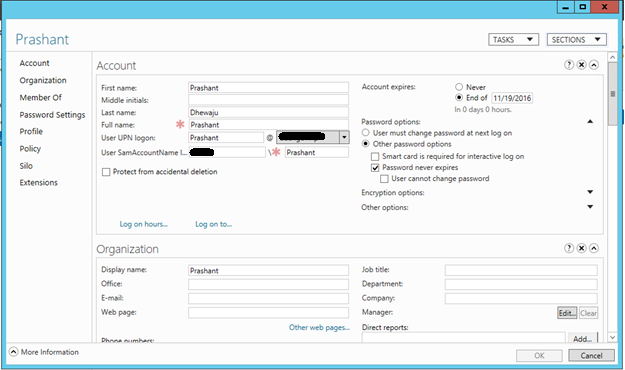
Task: Collapse the Account section with its up-arrow icon
Action: point(594,65)
